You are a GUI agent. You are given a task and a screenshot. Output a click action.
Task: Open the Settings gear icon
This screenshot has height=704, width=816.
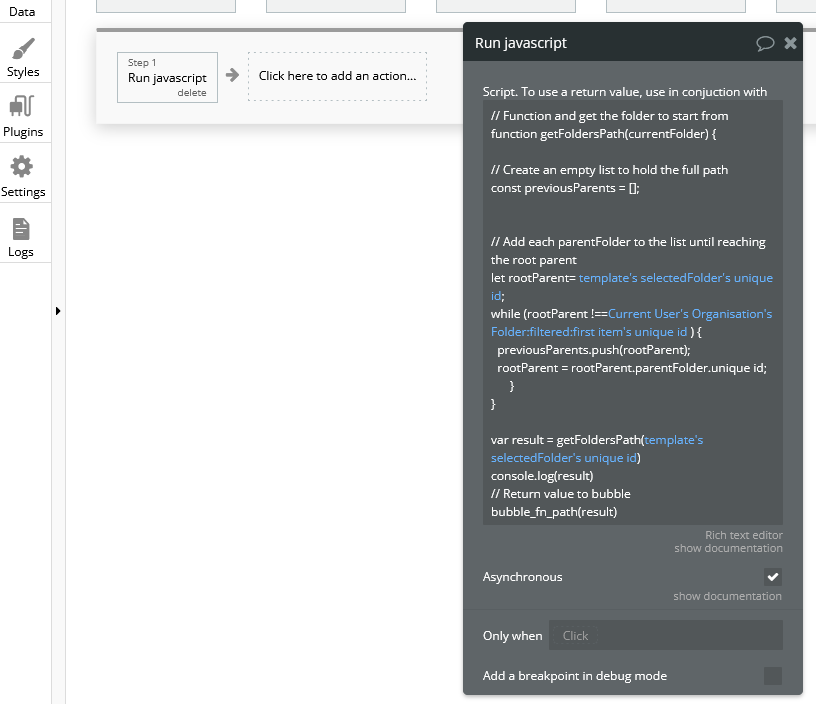22,167
